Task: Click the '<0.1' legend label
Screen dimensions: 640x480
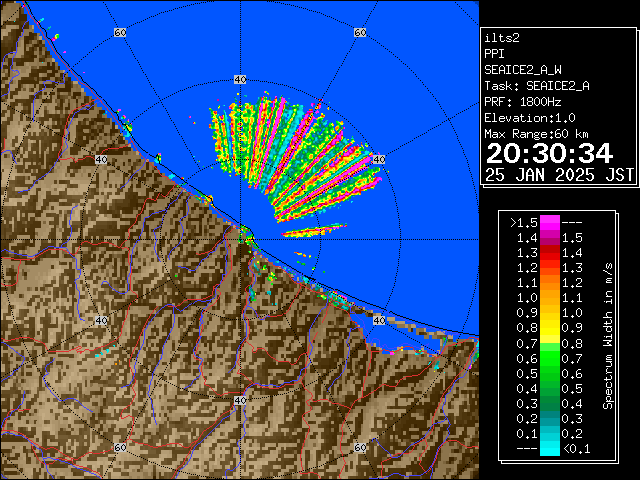Action: click(577, 449)
